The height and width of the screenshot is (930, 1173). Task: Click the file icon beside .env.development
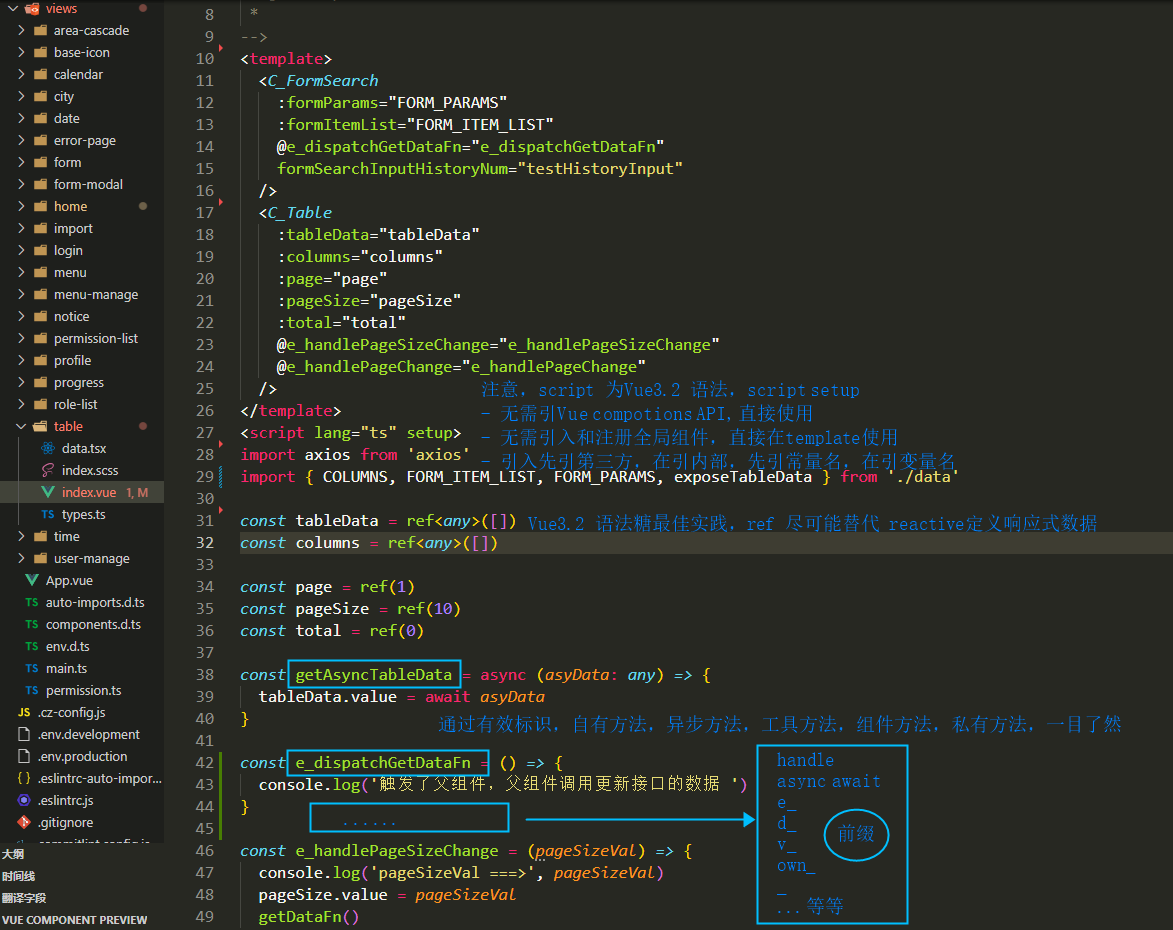pos(24,734)
